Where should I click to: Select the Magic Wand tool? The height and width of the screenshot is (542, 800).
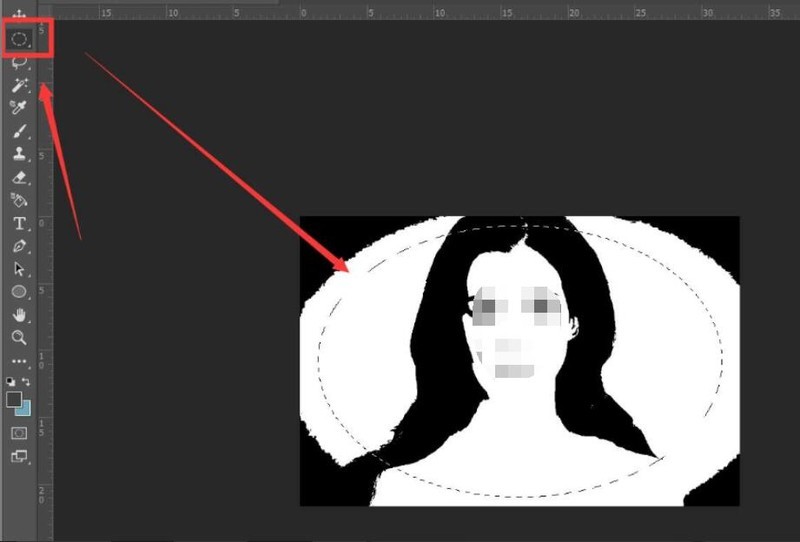coord(19,86)
